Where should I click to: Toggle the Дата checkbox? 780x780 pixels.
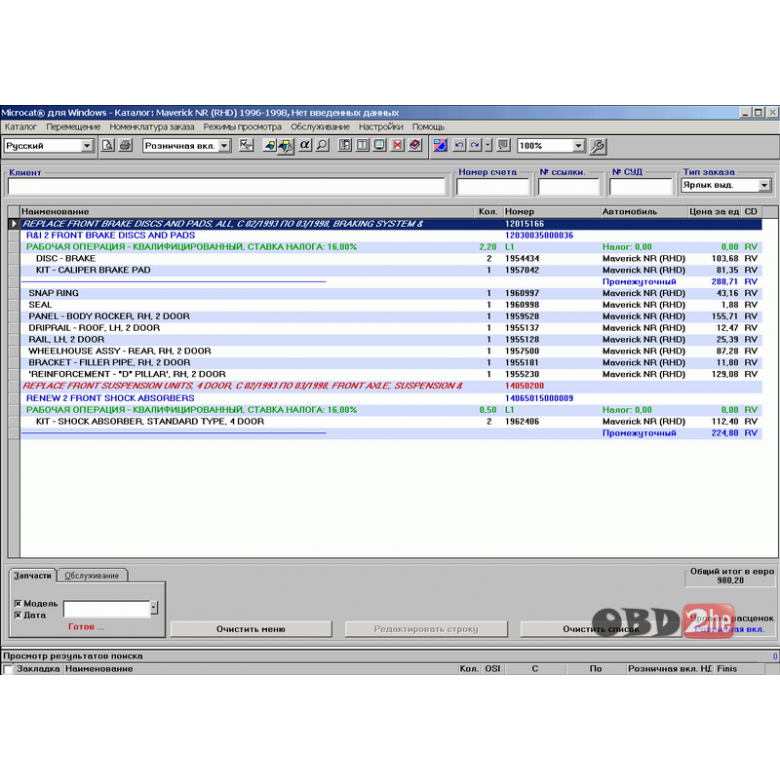[x=18, y=615]
